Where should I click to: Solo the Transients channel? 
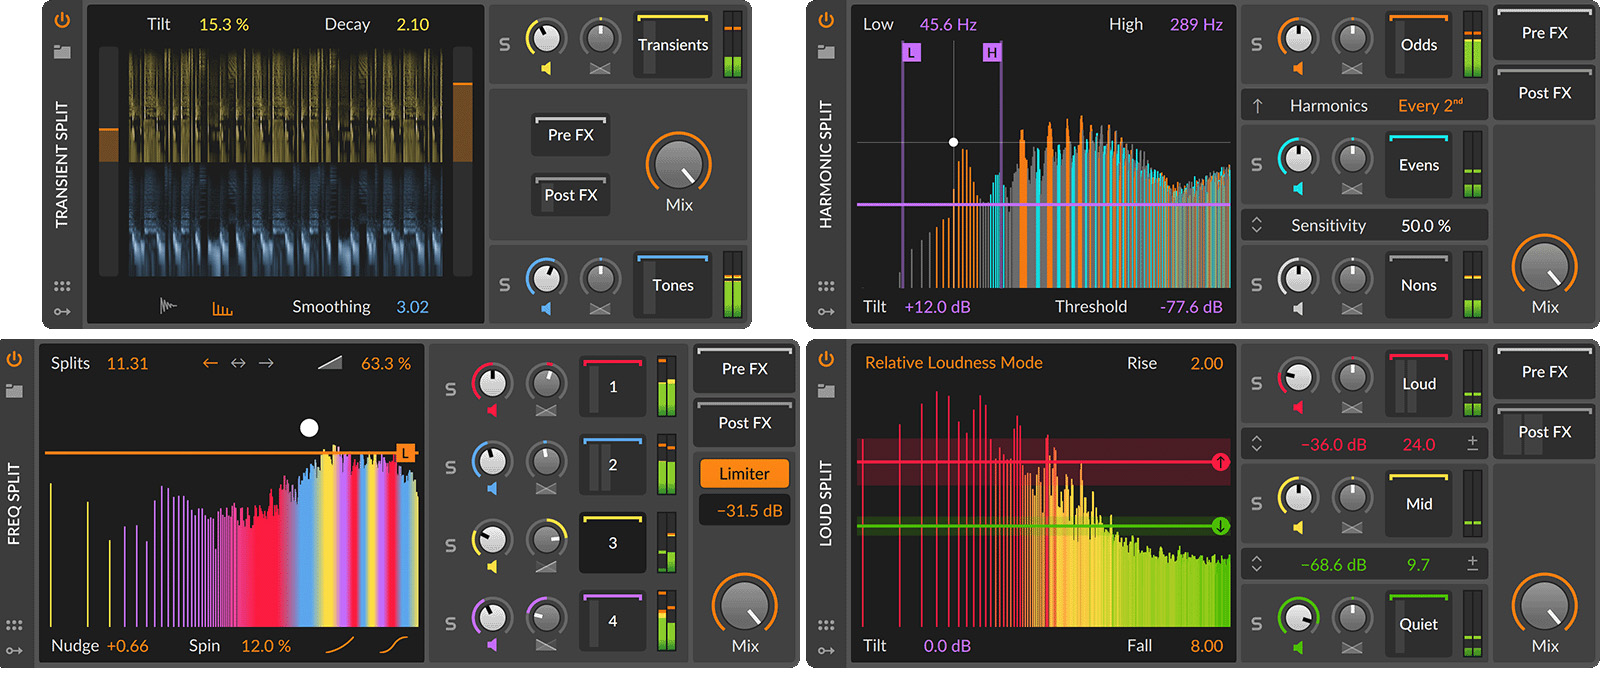pos(504,44)
